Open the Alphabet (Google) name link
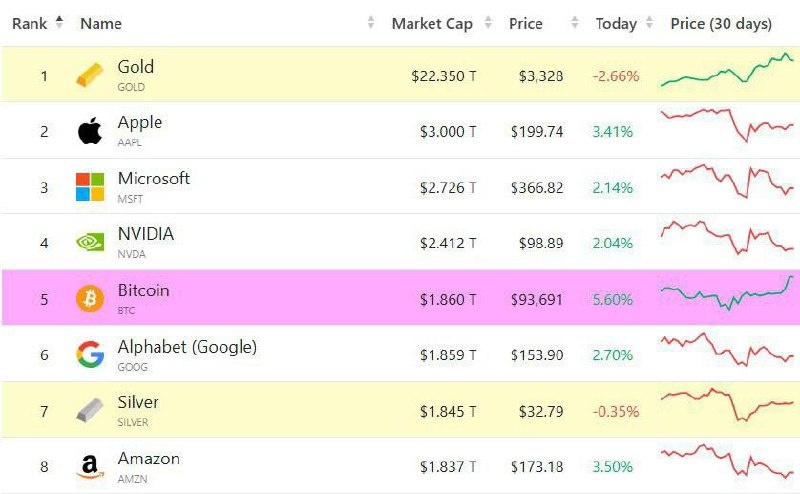This screenshot has height=494, width=800. (x=187, y=347)
